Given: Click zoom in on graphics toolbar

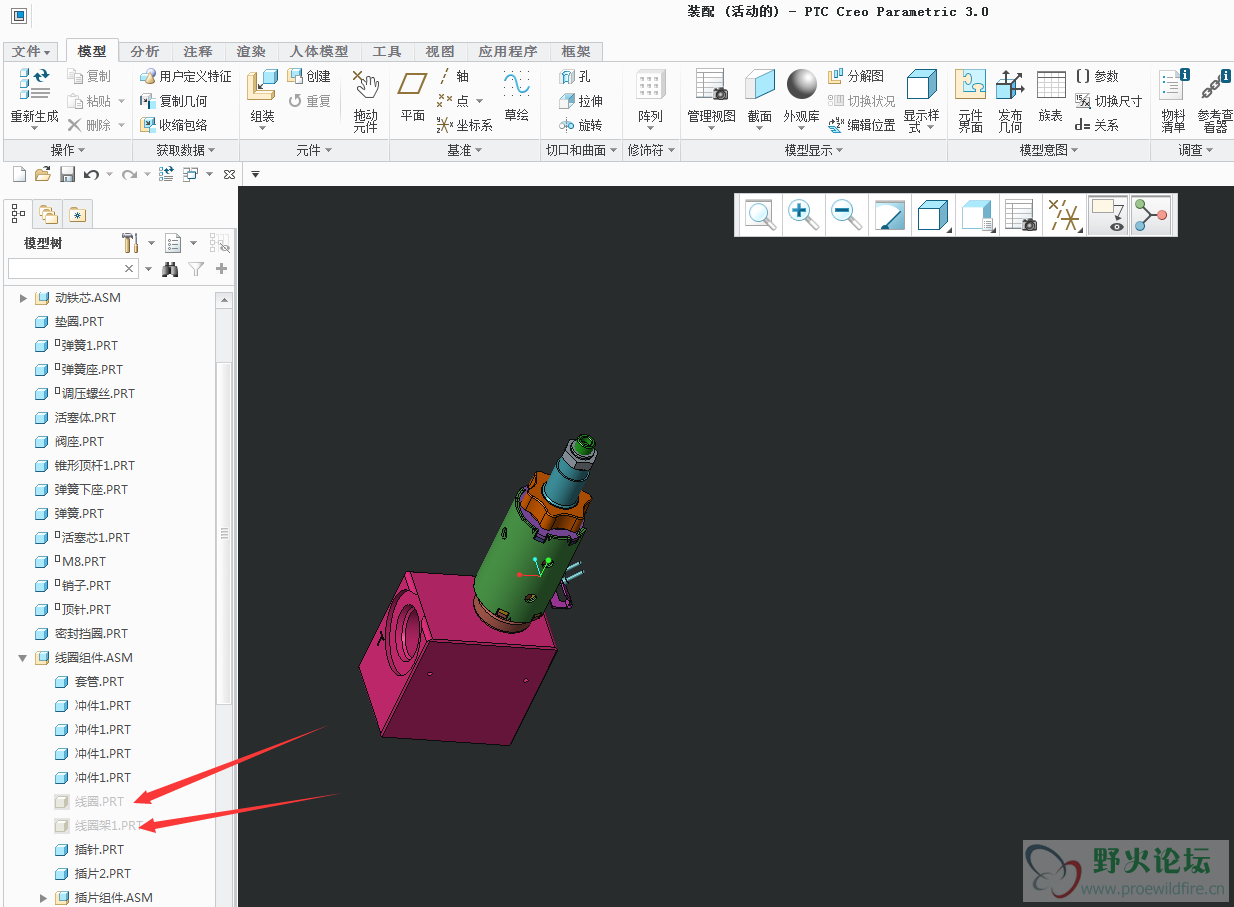Looking at the screenshot, I should coord(803,215).
